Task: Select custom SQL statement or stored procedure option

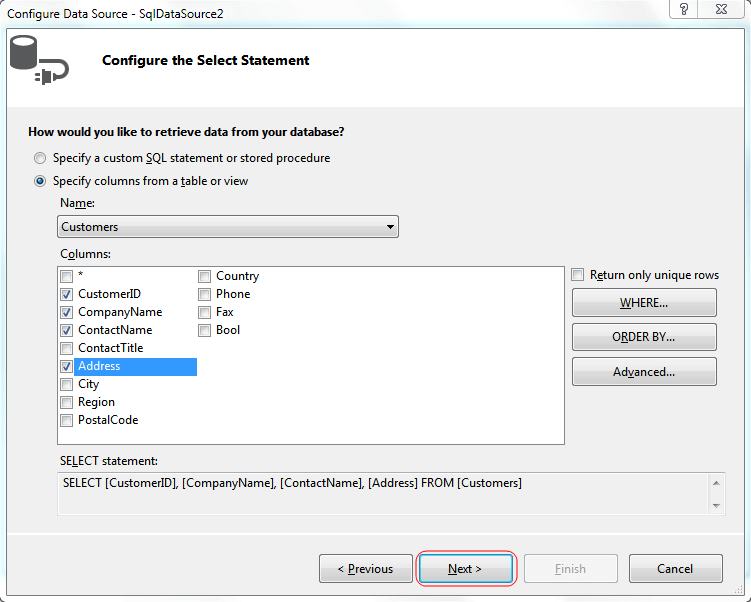Action: point(40,158)
